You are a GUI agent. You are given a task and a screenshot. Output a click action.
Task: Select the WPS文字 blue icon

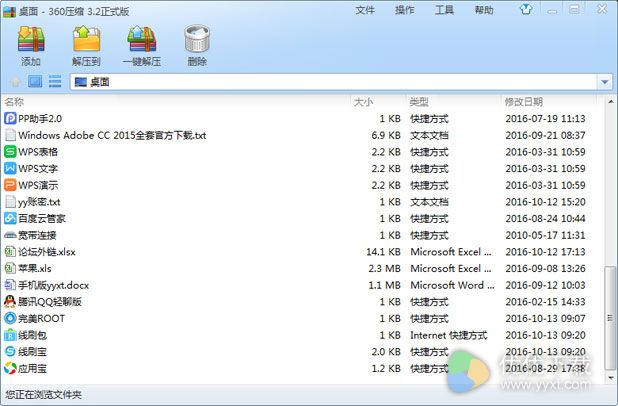tap(10, 168)
